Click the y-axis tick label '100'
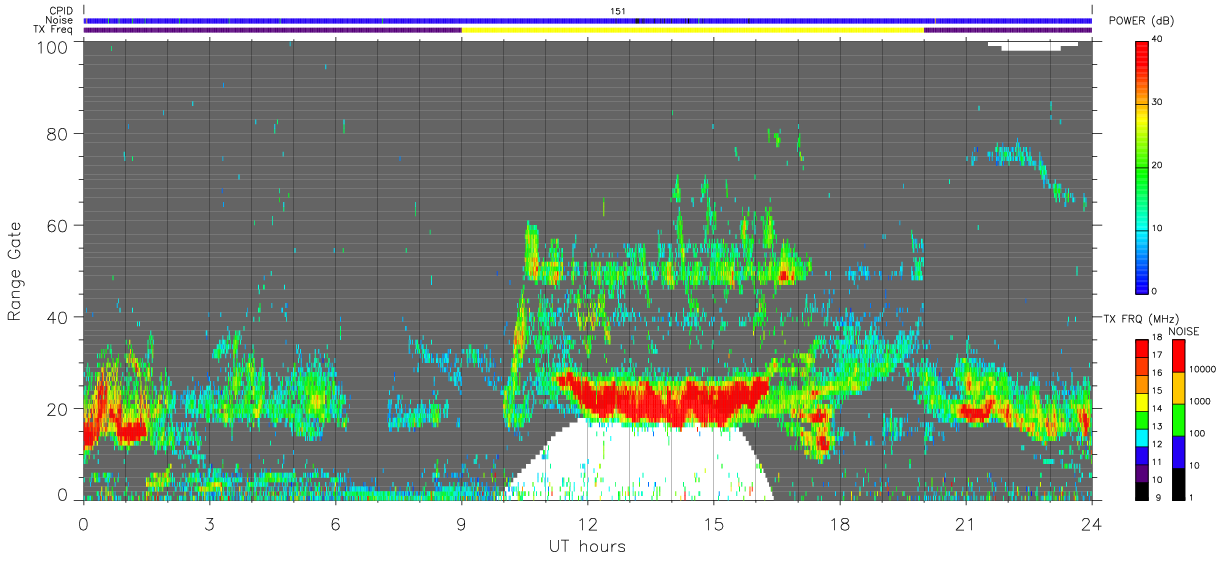The width and height of the screenshot is (1228, 567). click(x=54, y=46)
